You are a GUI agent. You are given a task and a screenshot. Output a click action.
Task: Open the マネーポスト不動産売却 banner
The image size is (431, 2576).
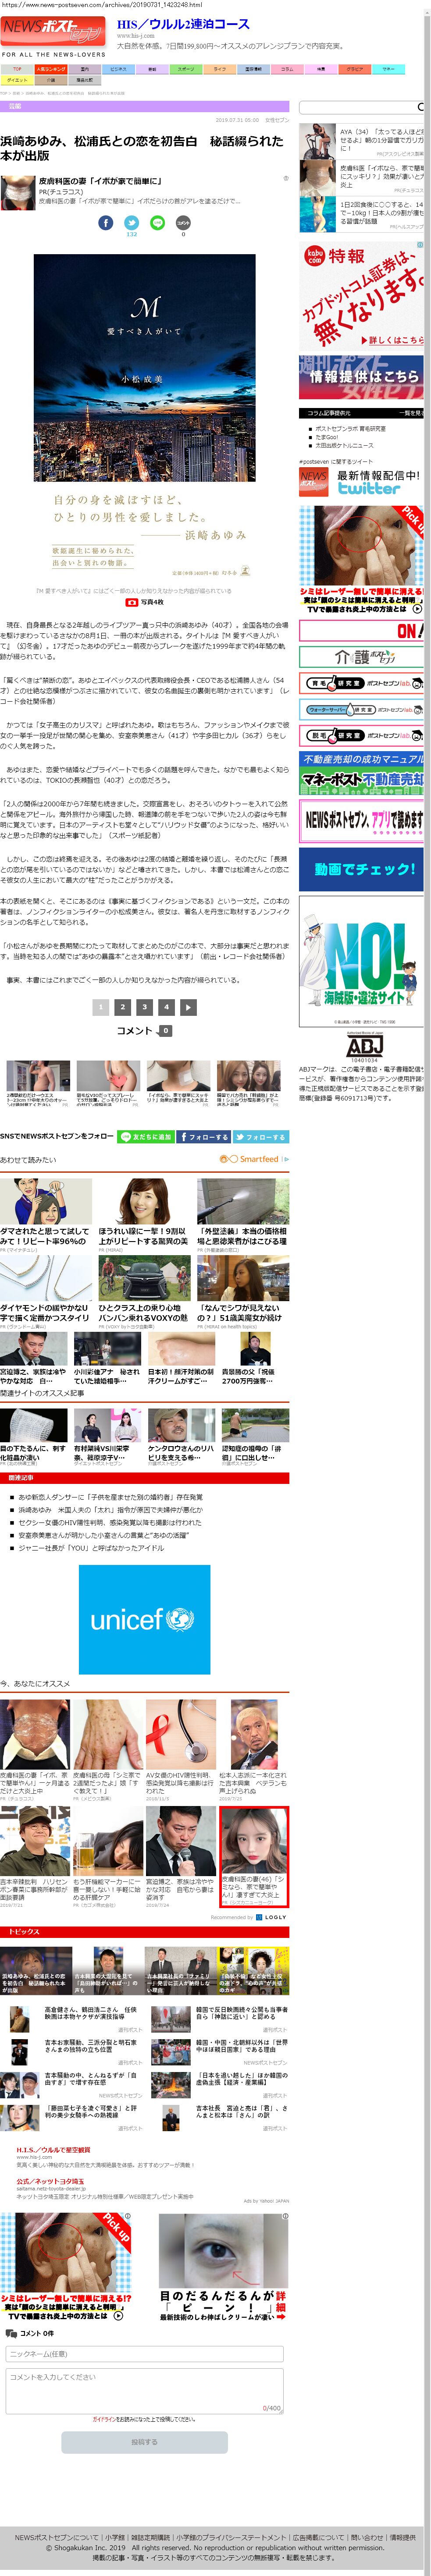[x=361, y=772]
